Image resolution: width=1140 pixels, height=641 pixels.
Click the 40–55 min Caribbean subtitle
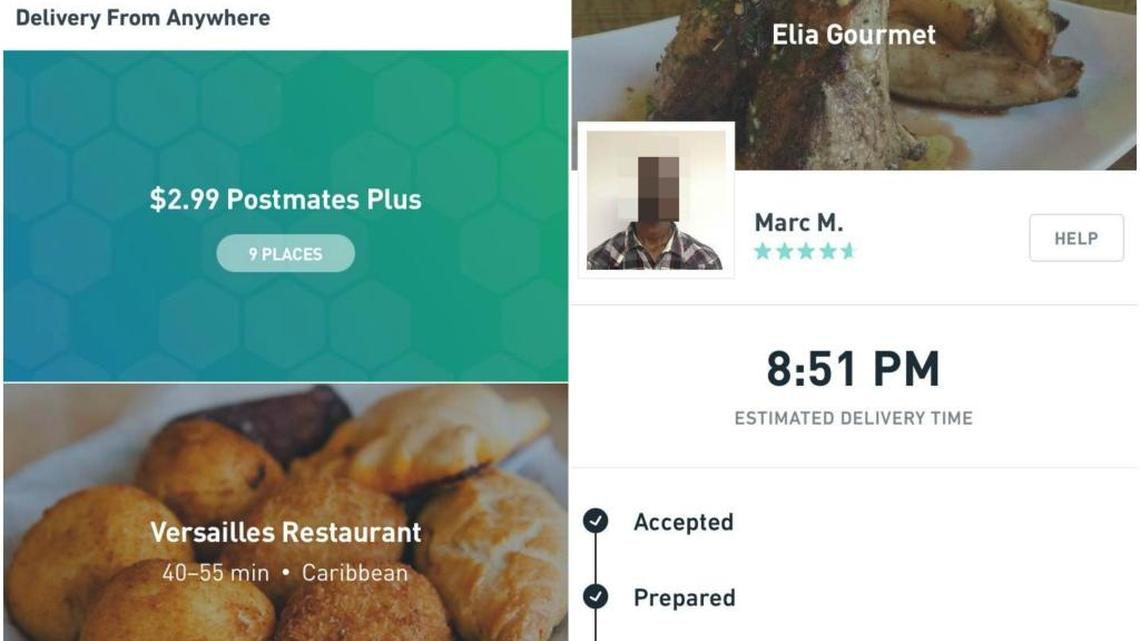tap(285, 573)
